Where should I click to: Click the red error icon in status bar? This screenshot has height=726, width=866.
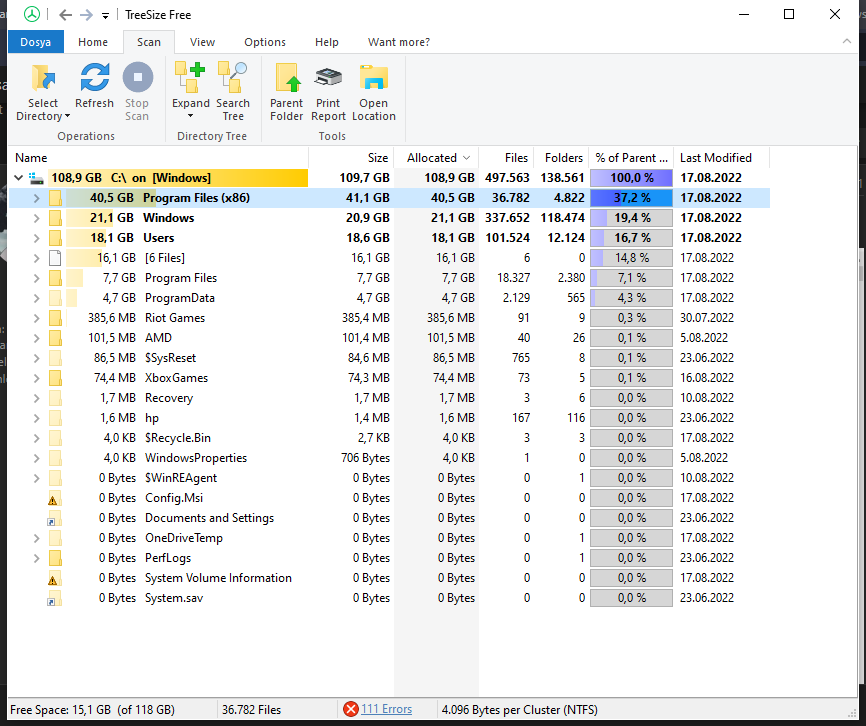[x=350, y=709]
